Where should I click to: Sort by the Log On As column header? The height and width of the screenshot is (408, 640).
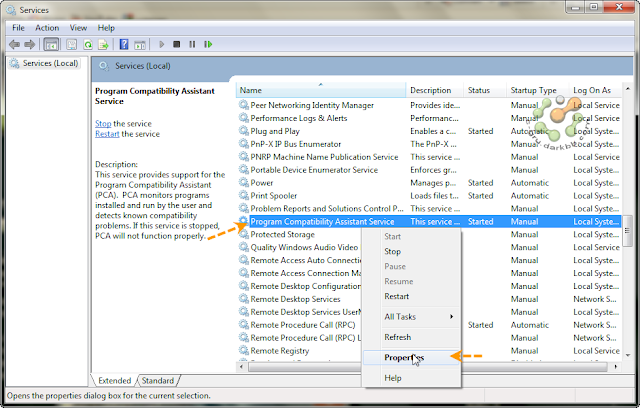tap(595, 90)
